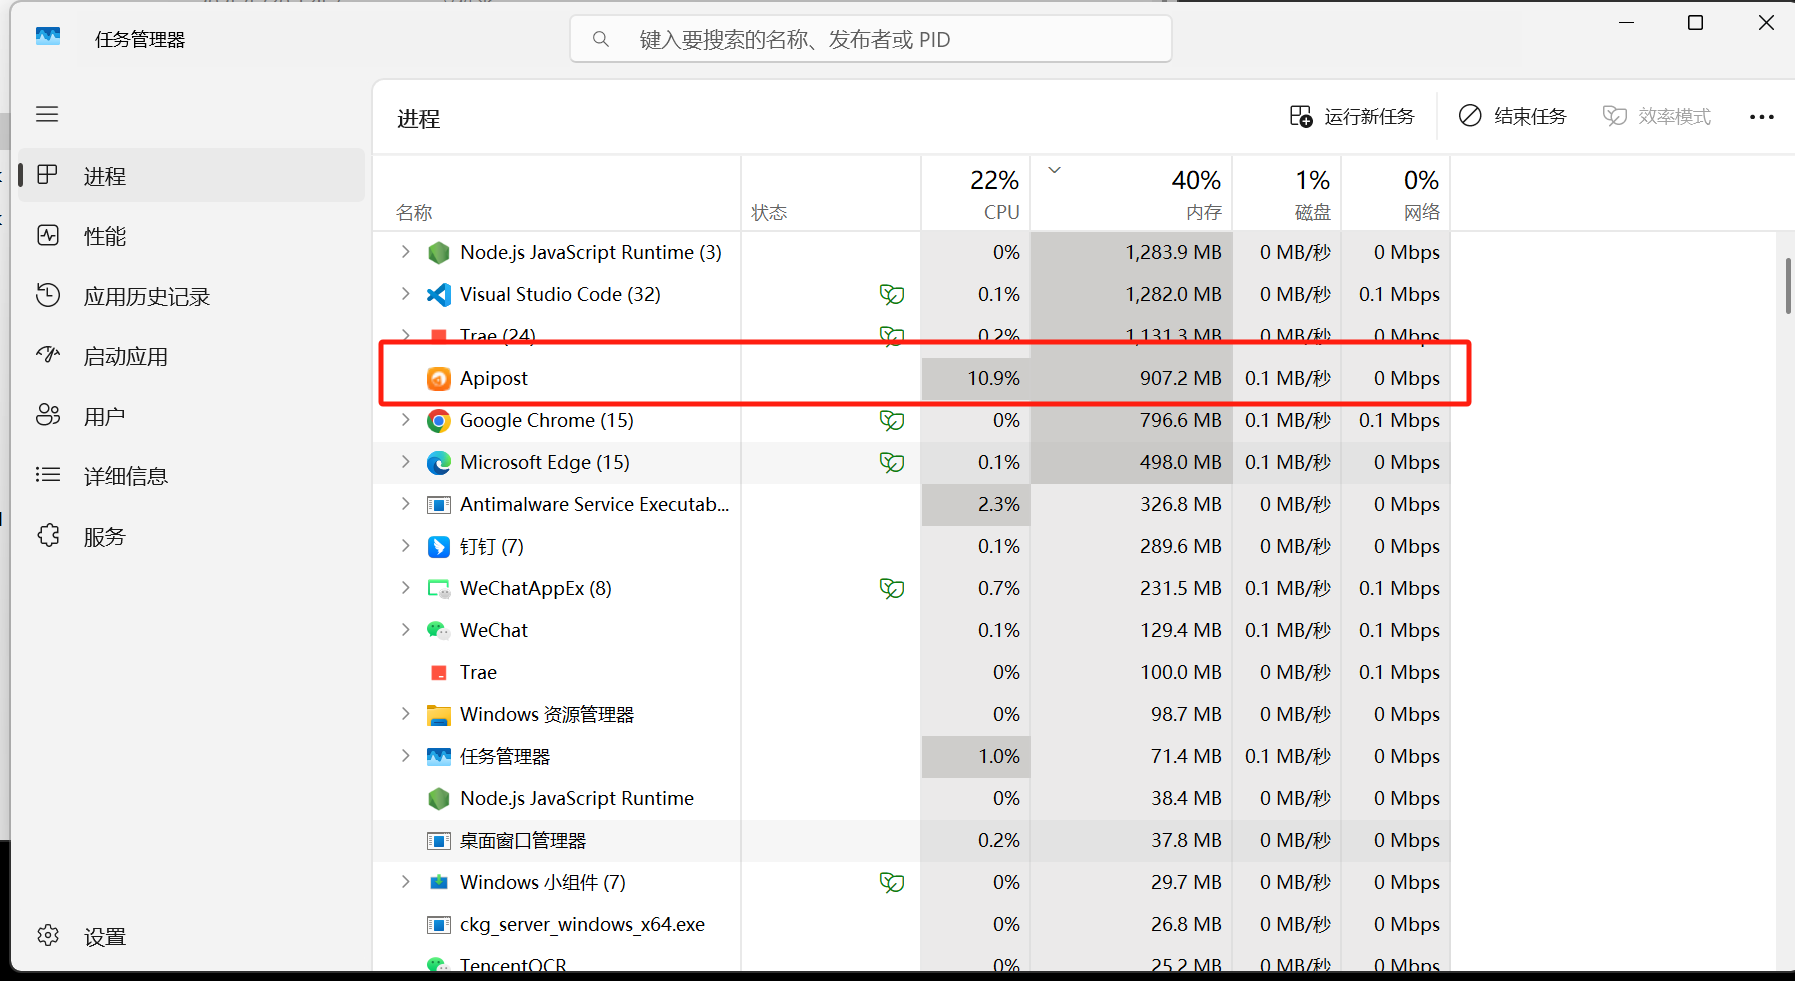Screen dimensions: 1795x981
Task: Click the search magnifier icon
Action: click(601, 39)
